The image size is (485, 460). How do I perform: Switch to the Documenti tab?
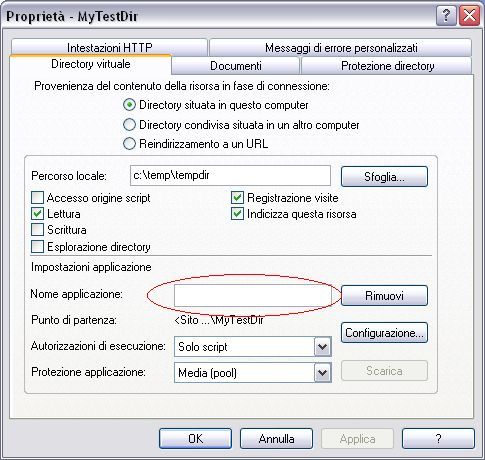(236, 66)
